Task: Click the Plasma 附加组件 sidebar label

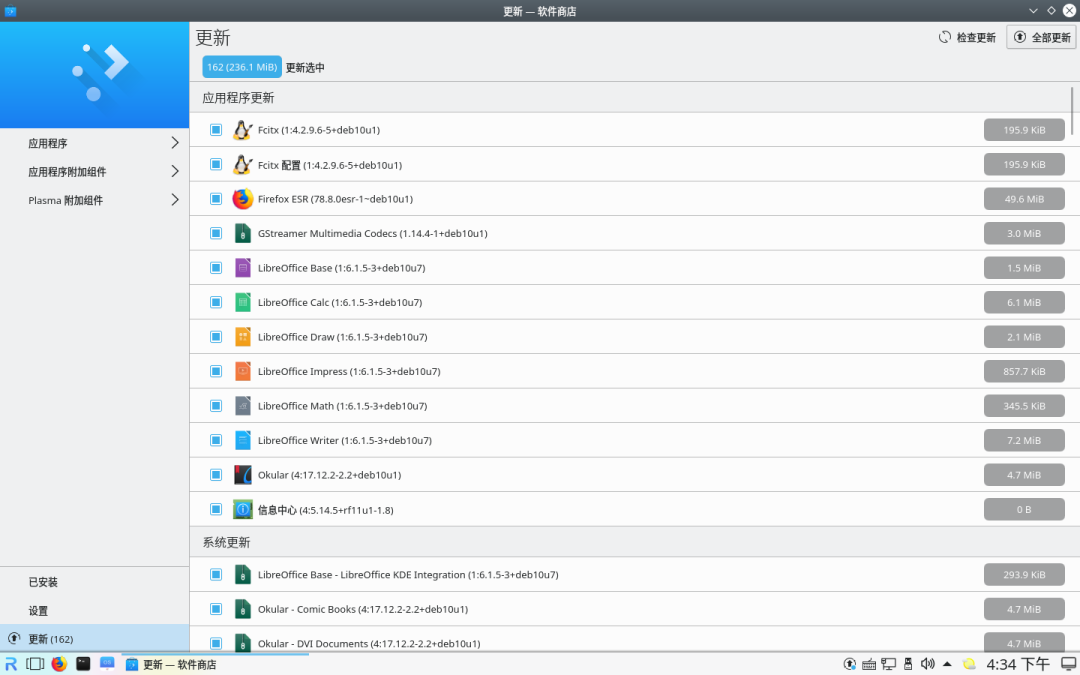Action: point(65,200)
